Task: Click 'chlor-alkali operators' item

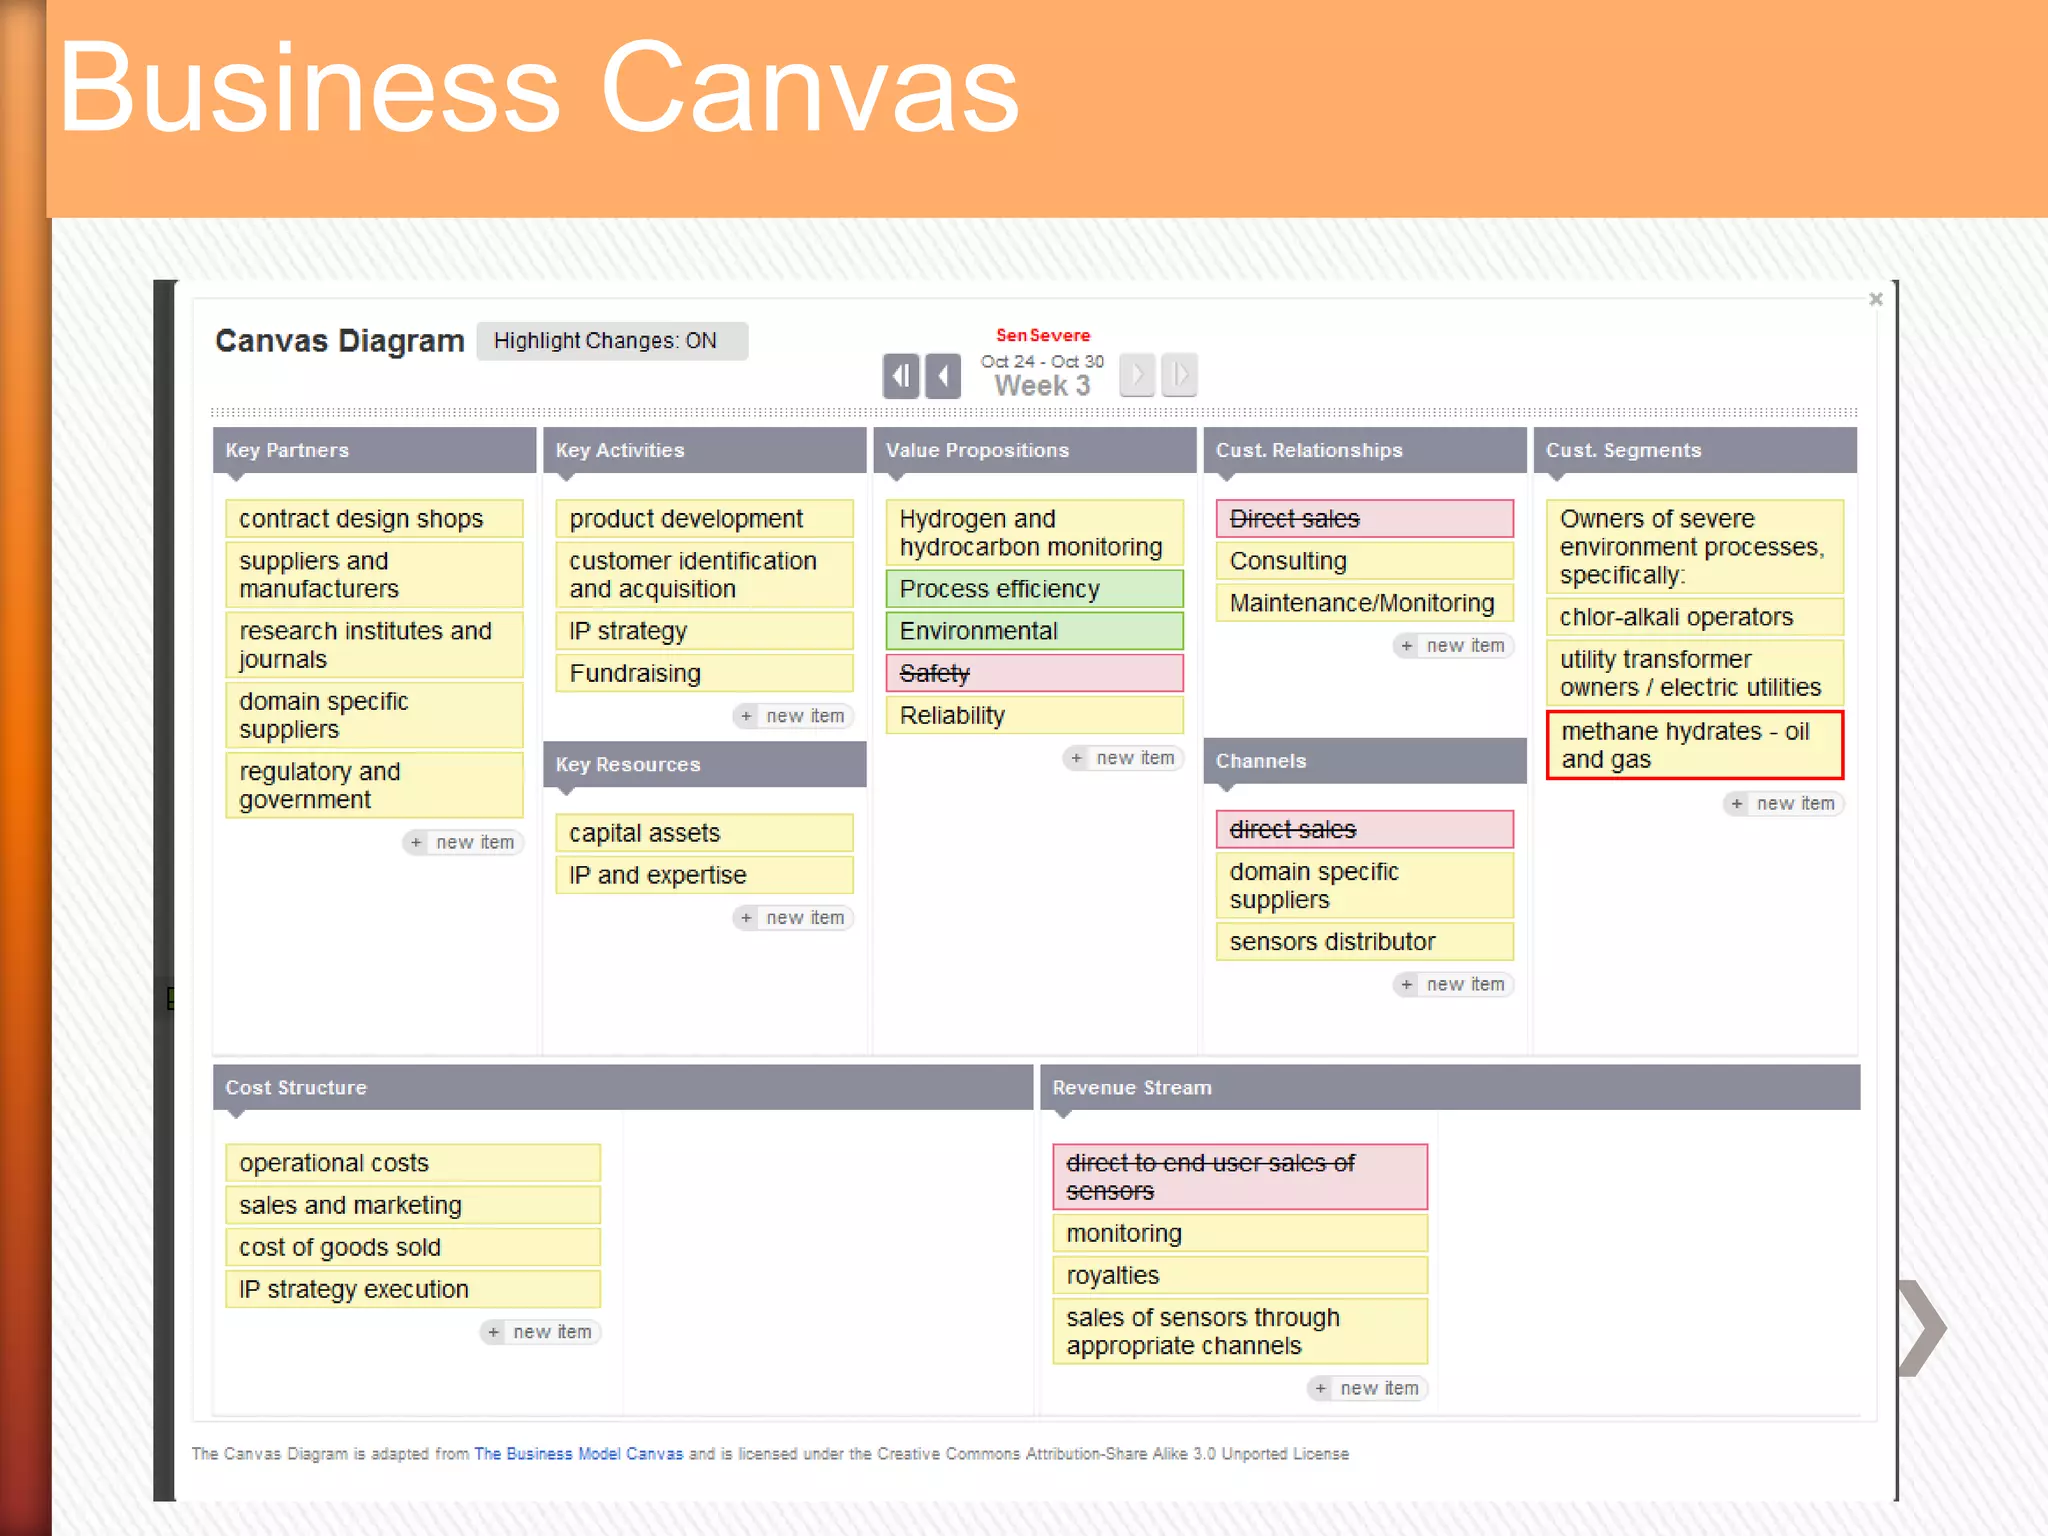Action: pyautogui.click(x=1695, y=617)
